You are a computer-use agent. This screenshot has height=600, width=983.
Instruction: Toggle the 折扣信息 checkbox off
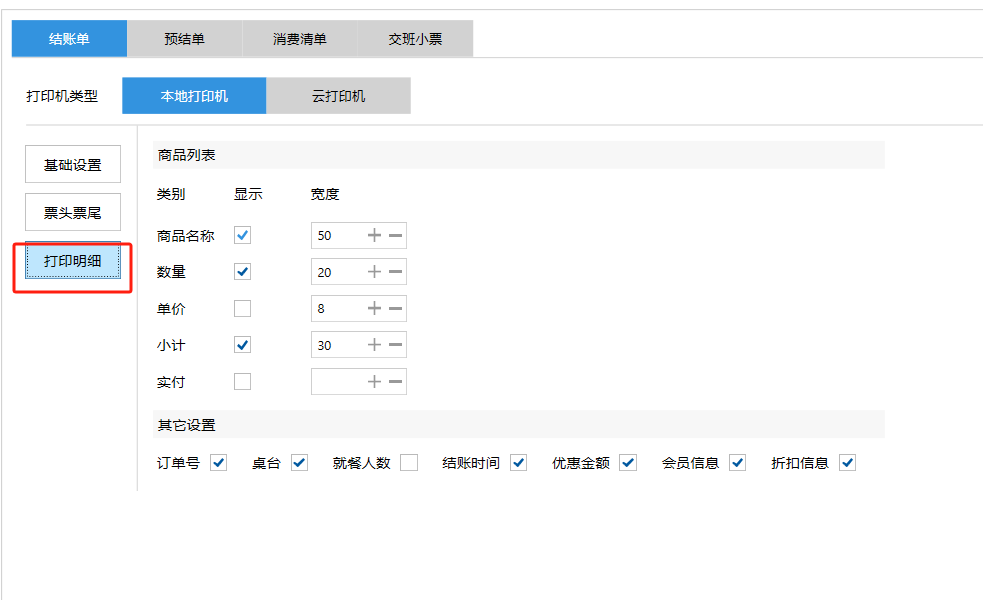pos(848,463)
